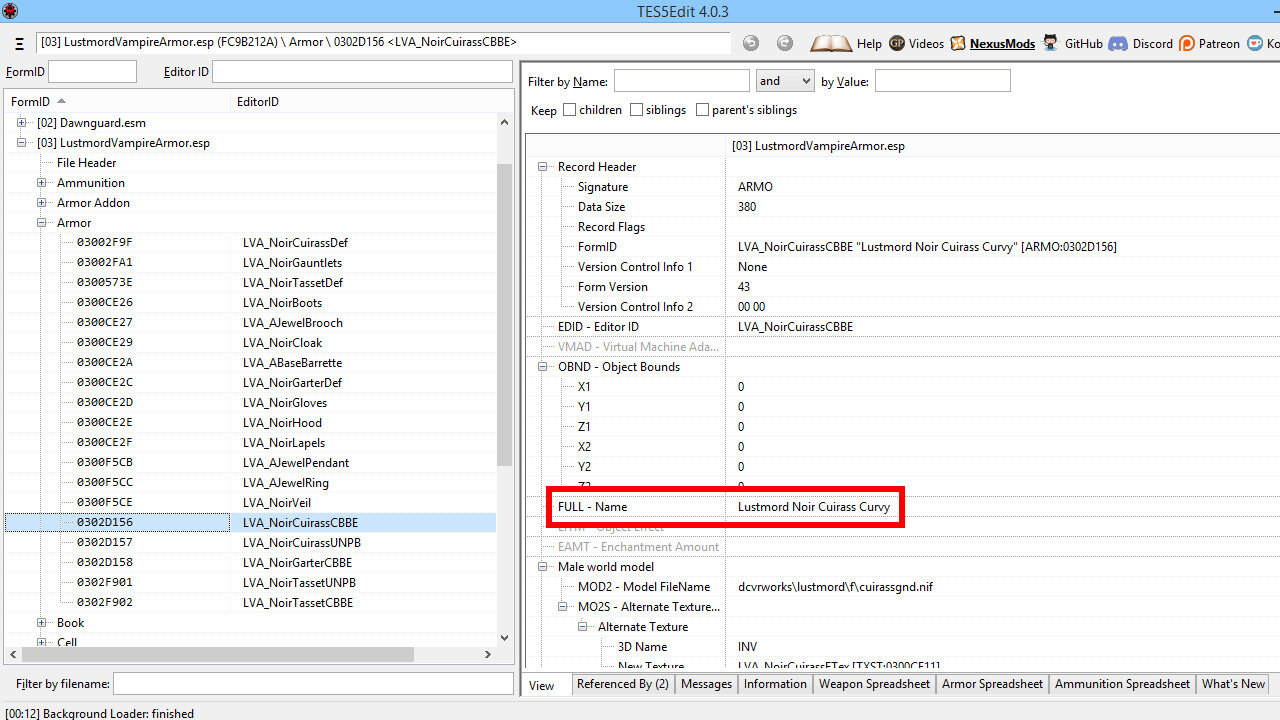Open the hamburger main menu
The width and height of the screenshot is (1280, 720).
pos(19,44)
